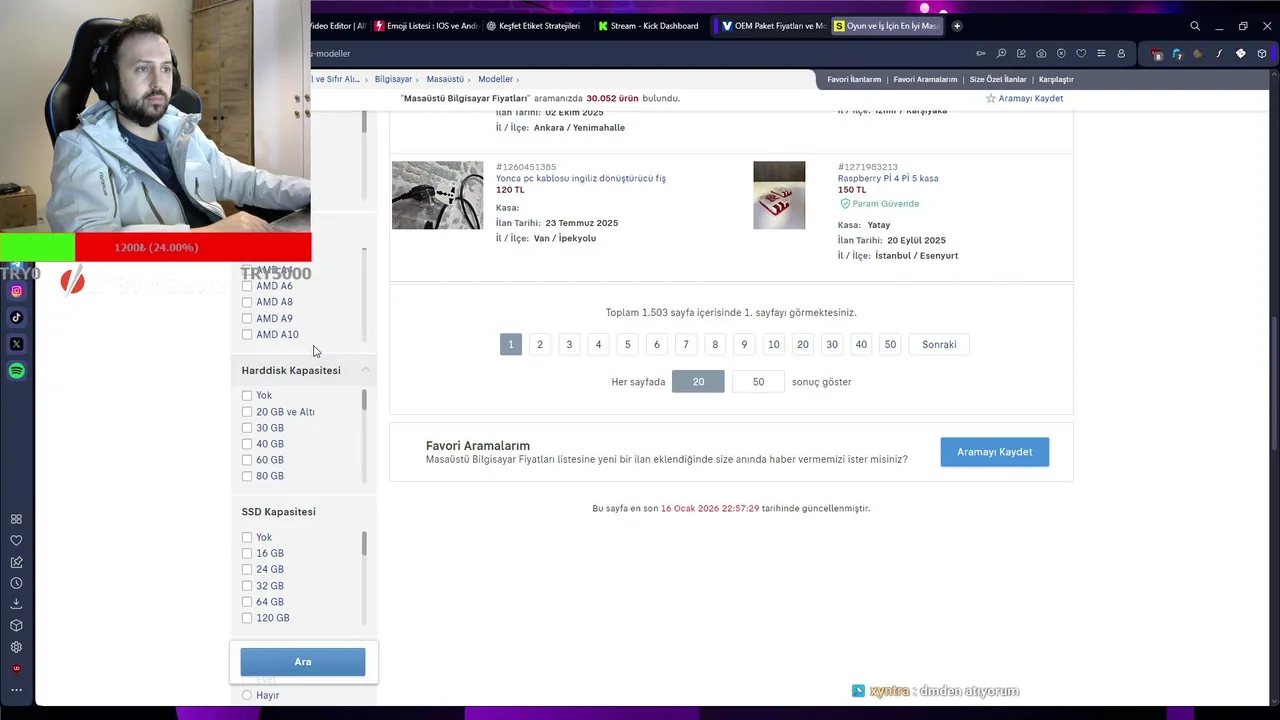The height and width of the screenshot is (720, 1280).
Task: Switch to the Emoji Listesi tab
Action: coord(426,26)
